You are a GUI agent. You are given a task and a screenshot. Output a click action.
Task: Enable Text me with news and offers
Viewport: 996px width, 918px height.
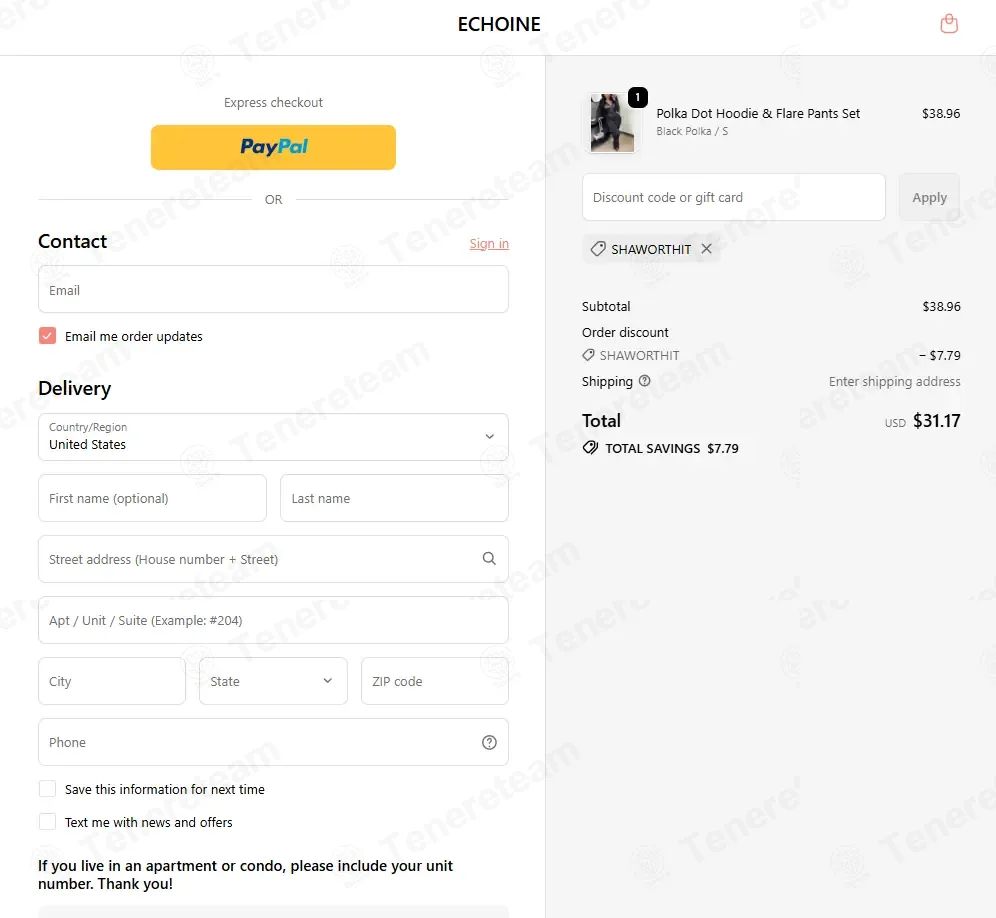[47, 822]
